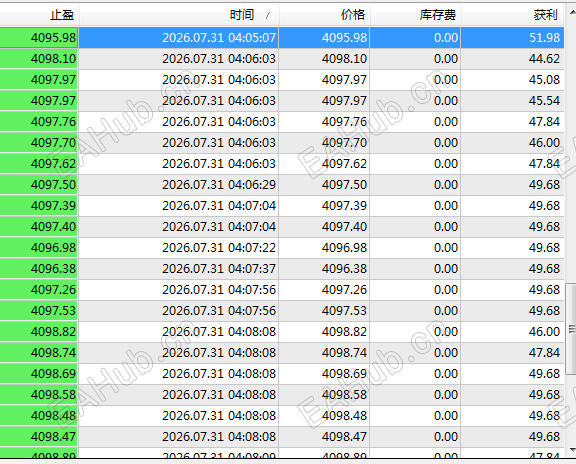576x464 pixels.
Task: Click the price cell 4098.82
Action: (324, 332)
